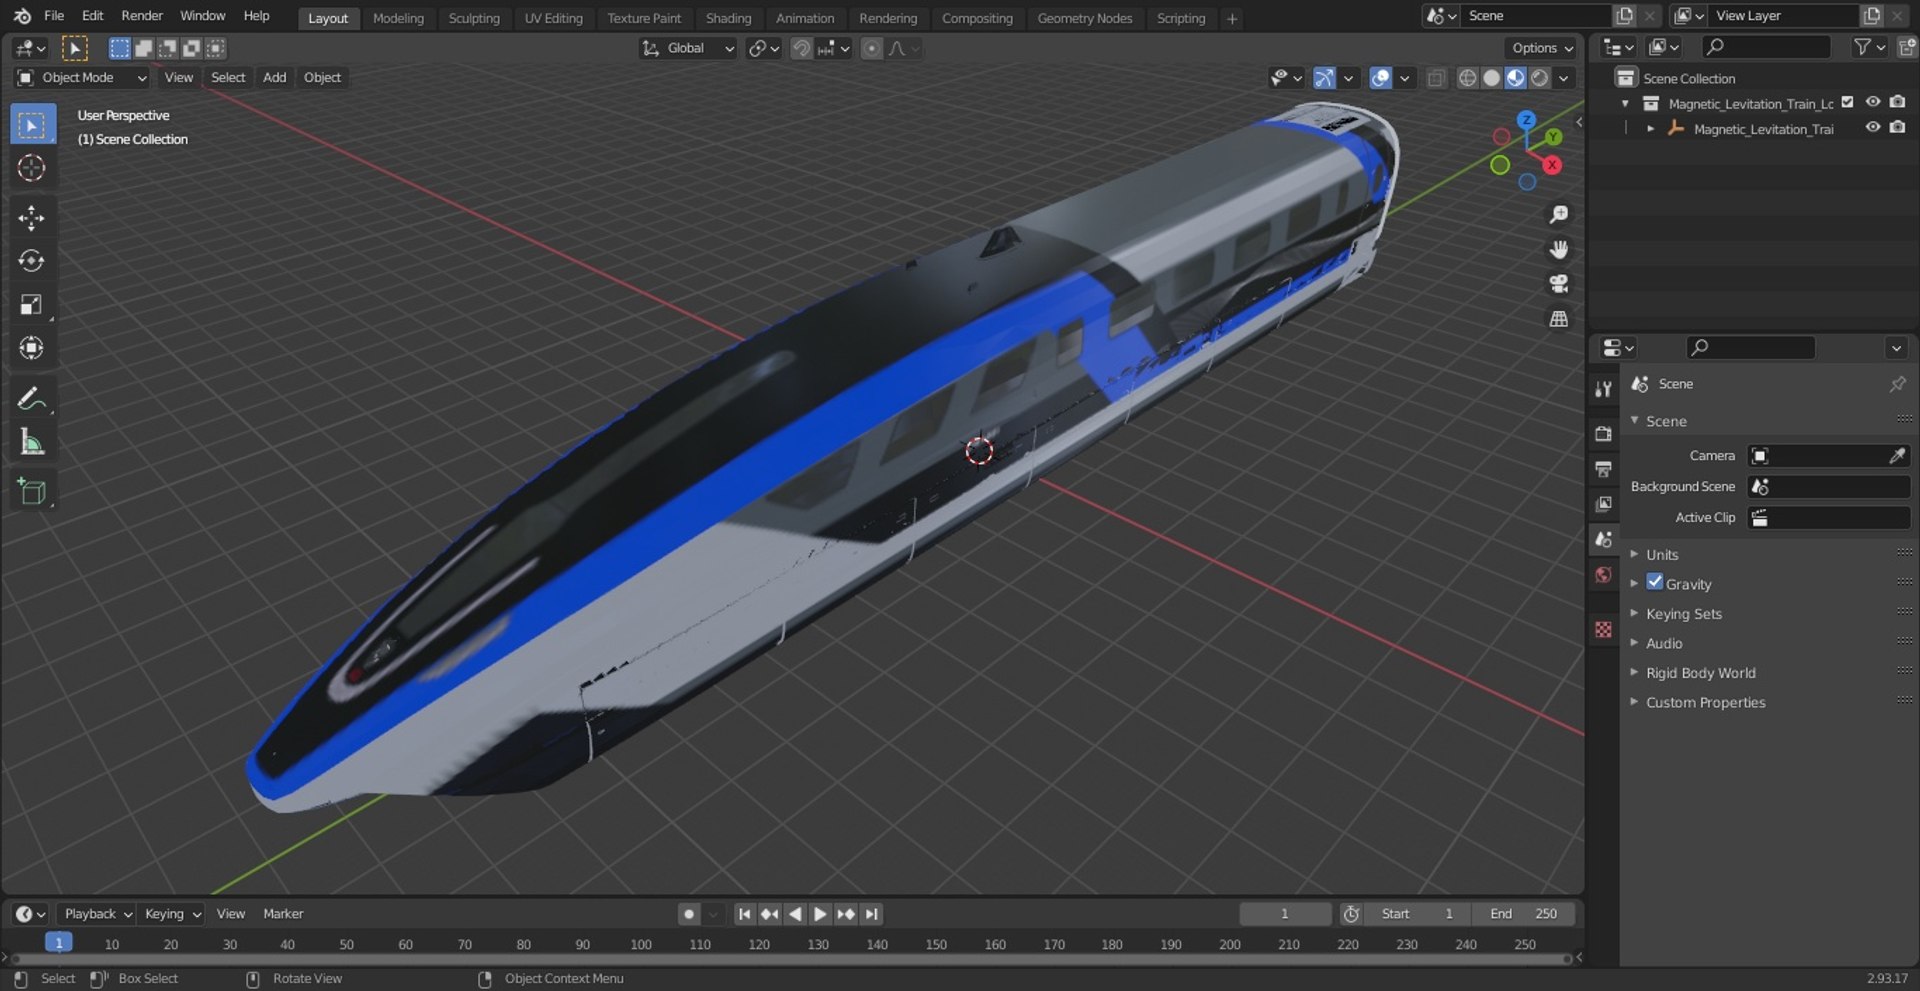Open the Global orientation dropdown
Screen dimensions: 1920x991
tap(689, 48)
